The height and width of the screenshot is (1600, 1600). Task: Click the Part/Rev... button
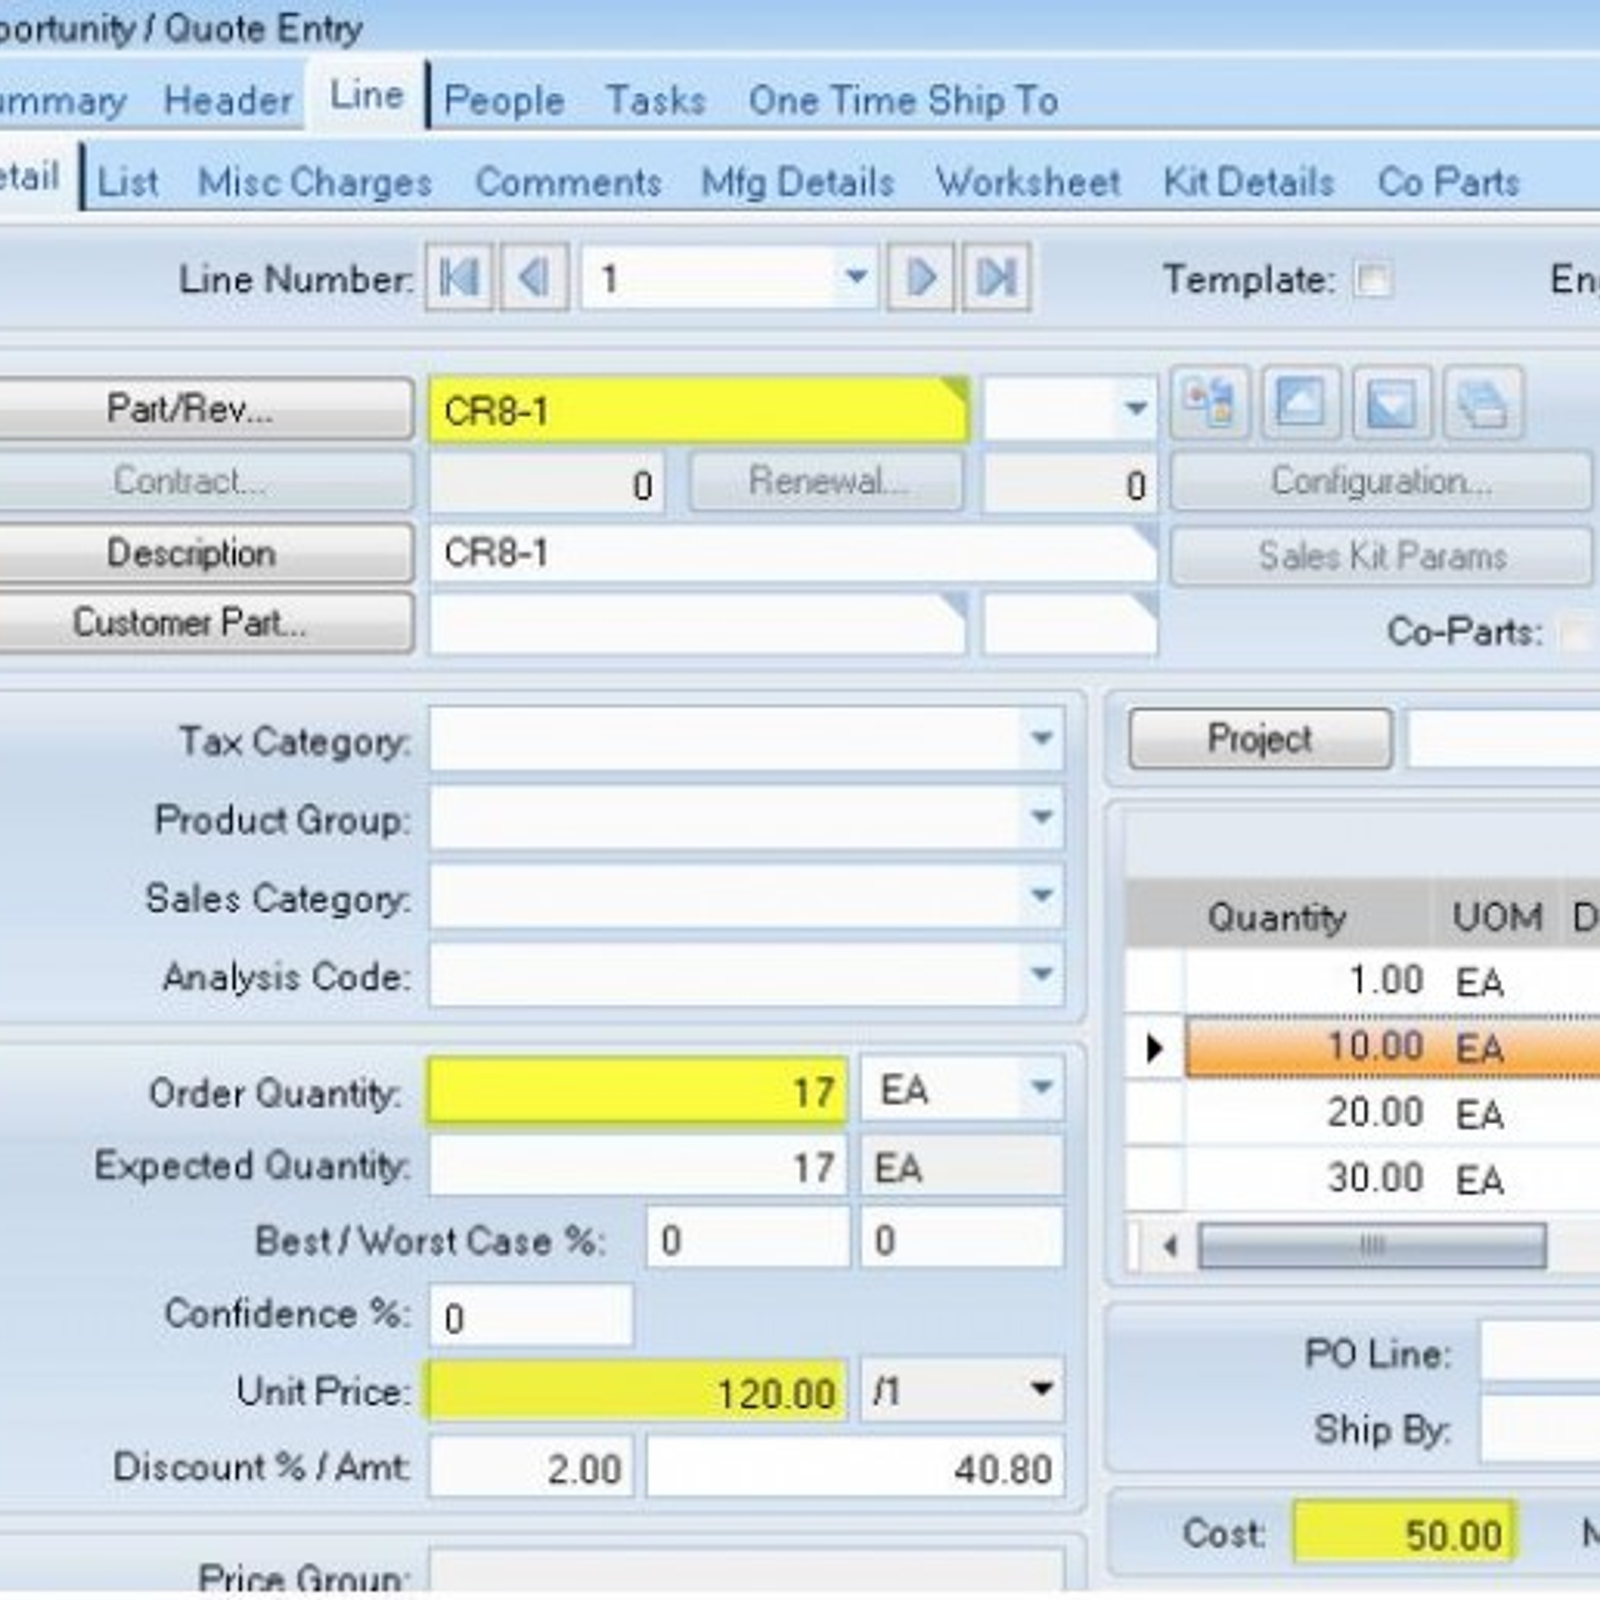pyautogui.click(x=192, y=408)
